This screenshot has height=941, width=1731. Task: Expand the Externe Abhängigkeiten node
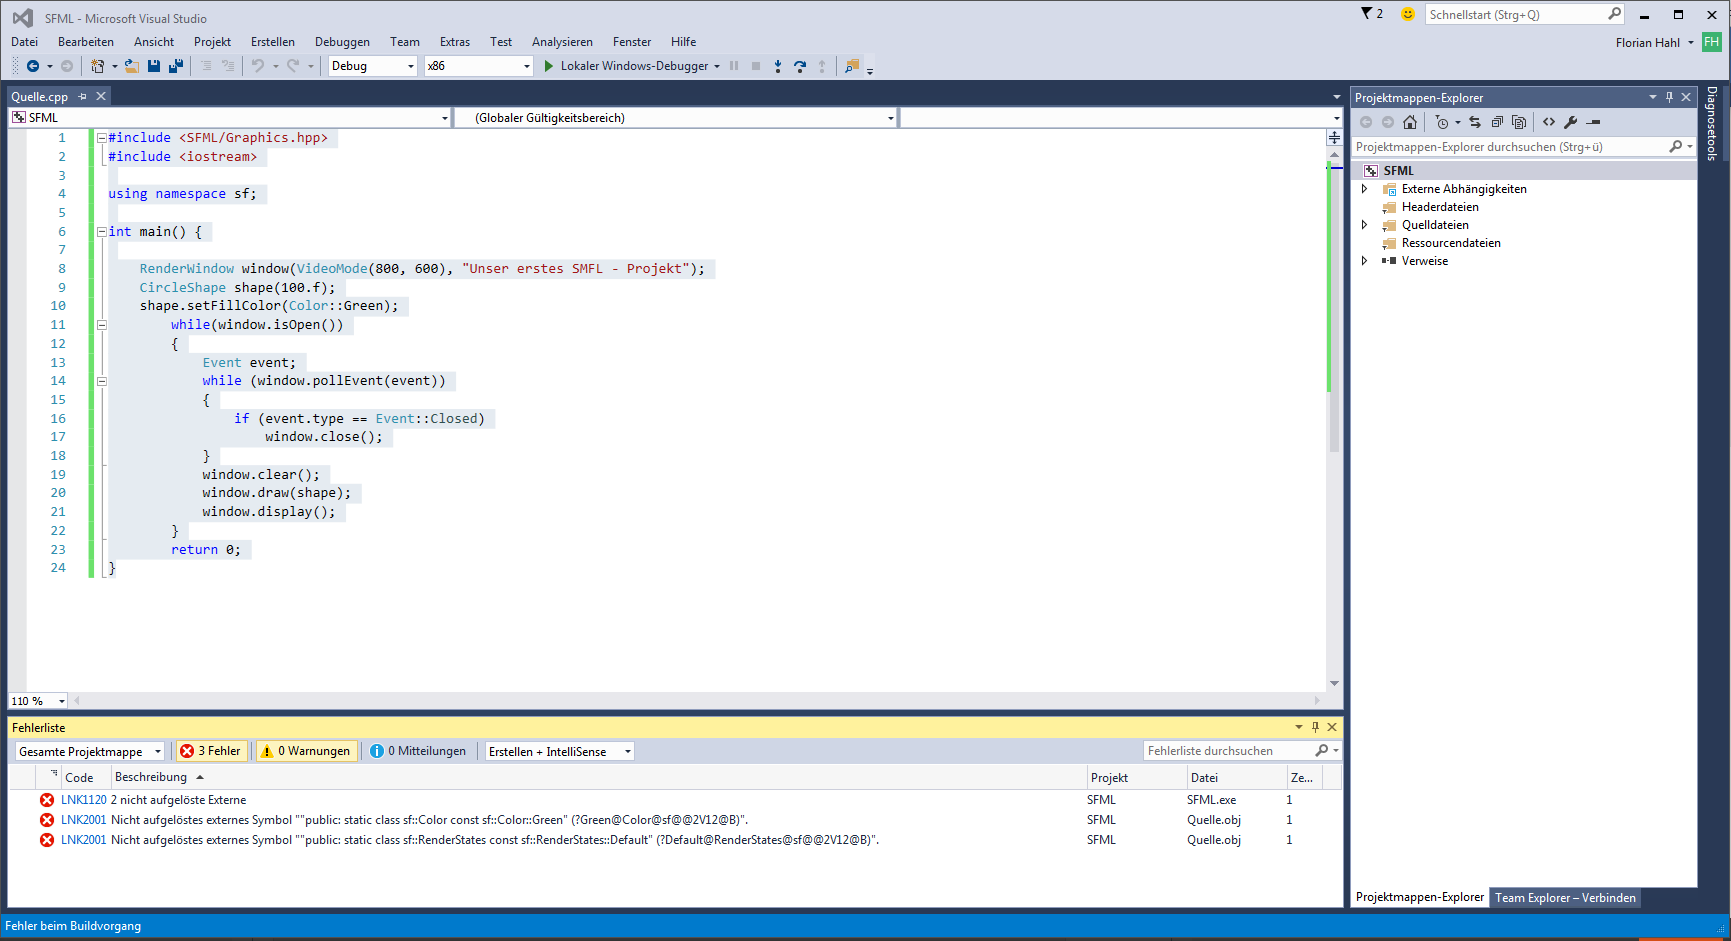click(1364, 189)
